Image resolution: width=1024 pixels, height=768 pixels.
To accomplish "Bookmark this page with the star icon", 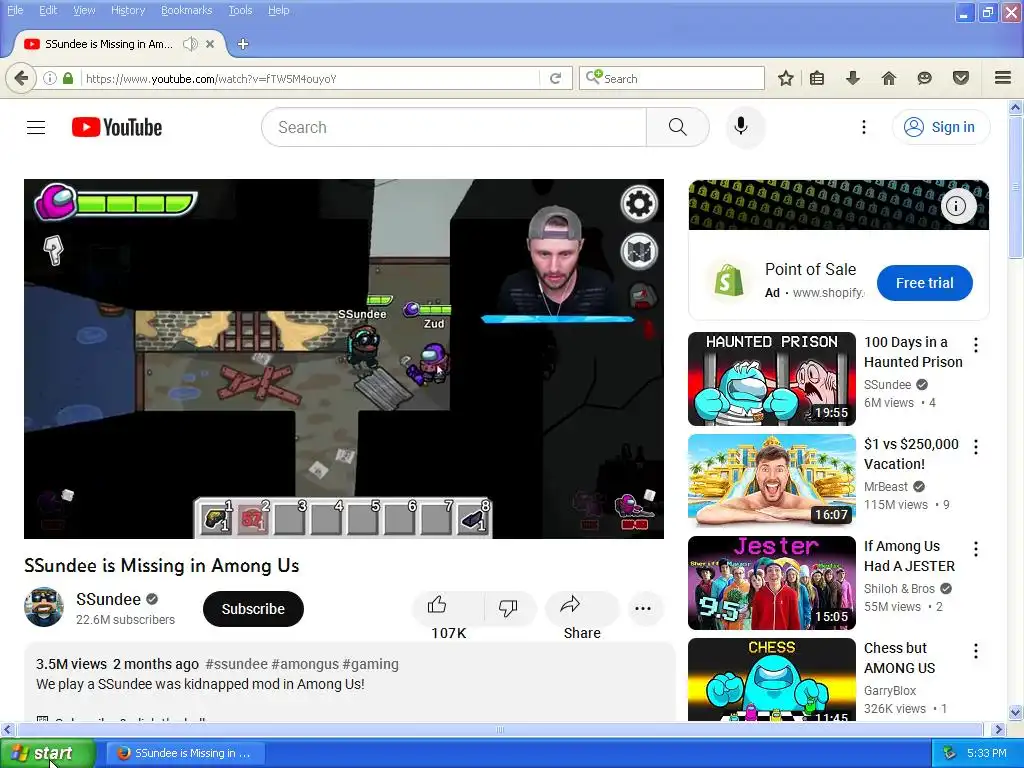I will point(786,78).
